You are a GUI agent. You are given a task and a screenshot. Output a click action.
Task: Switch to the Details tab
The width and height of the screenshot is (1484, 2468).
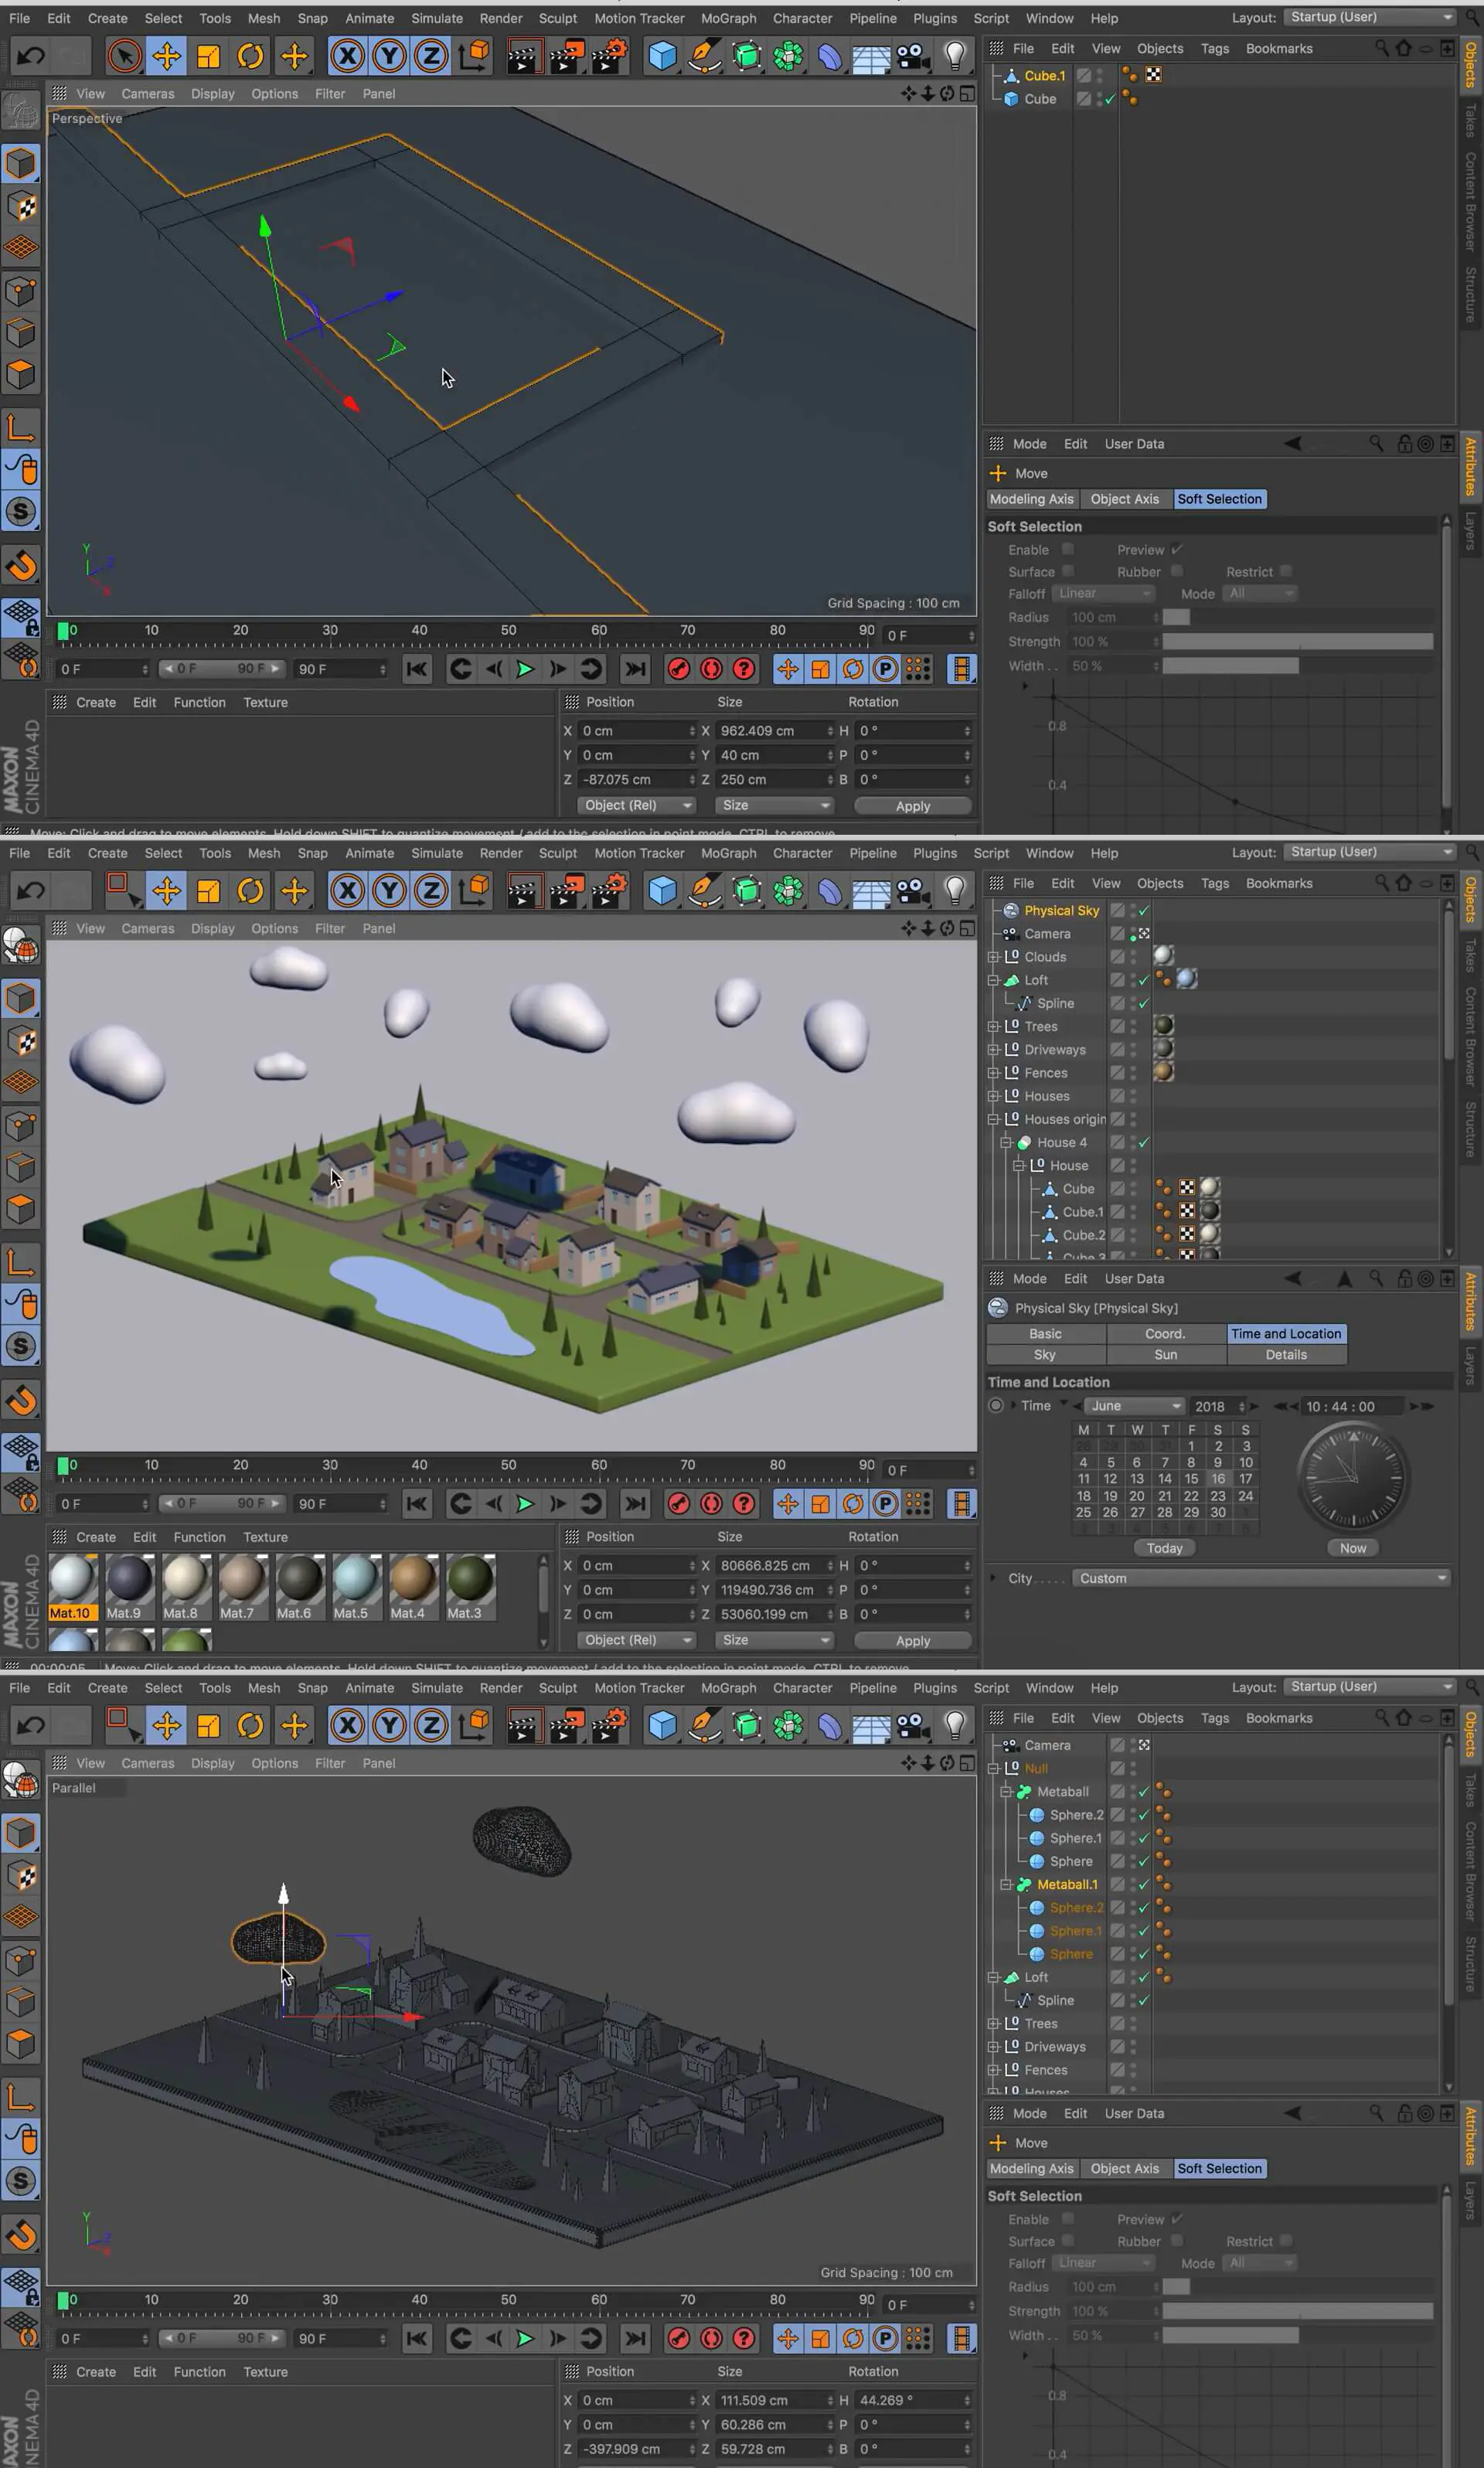coord(1286,1354)
